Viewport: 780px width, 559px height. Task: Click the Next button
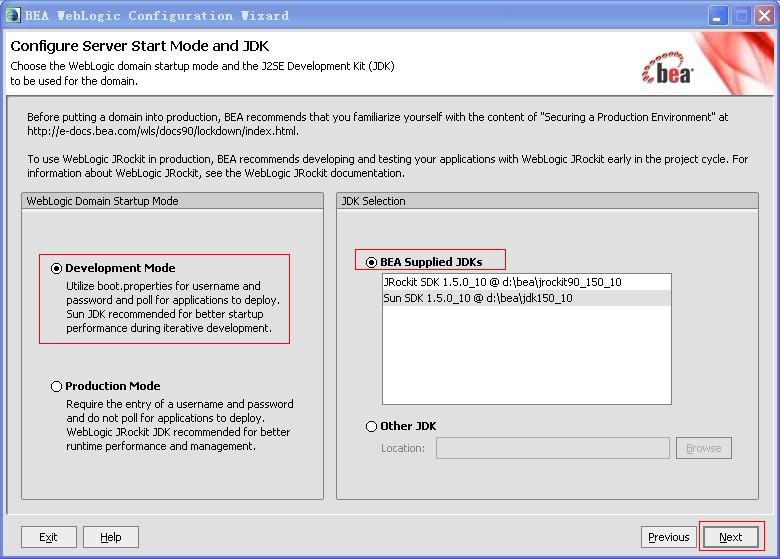(x=730, y=537)
